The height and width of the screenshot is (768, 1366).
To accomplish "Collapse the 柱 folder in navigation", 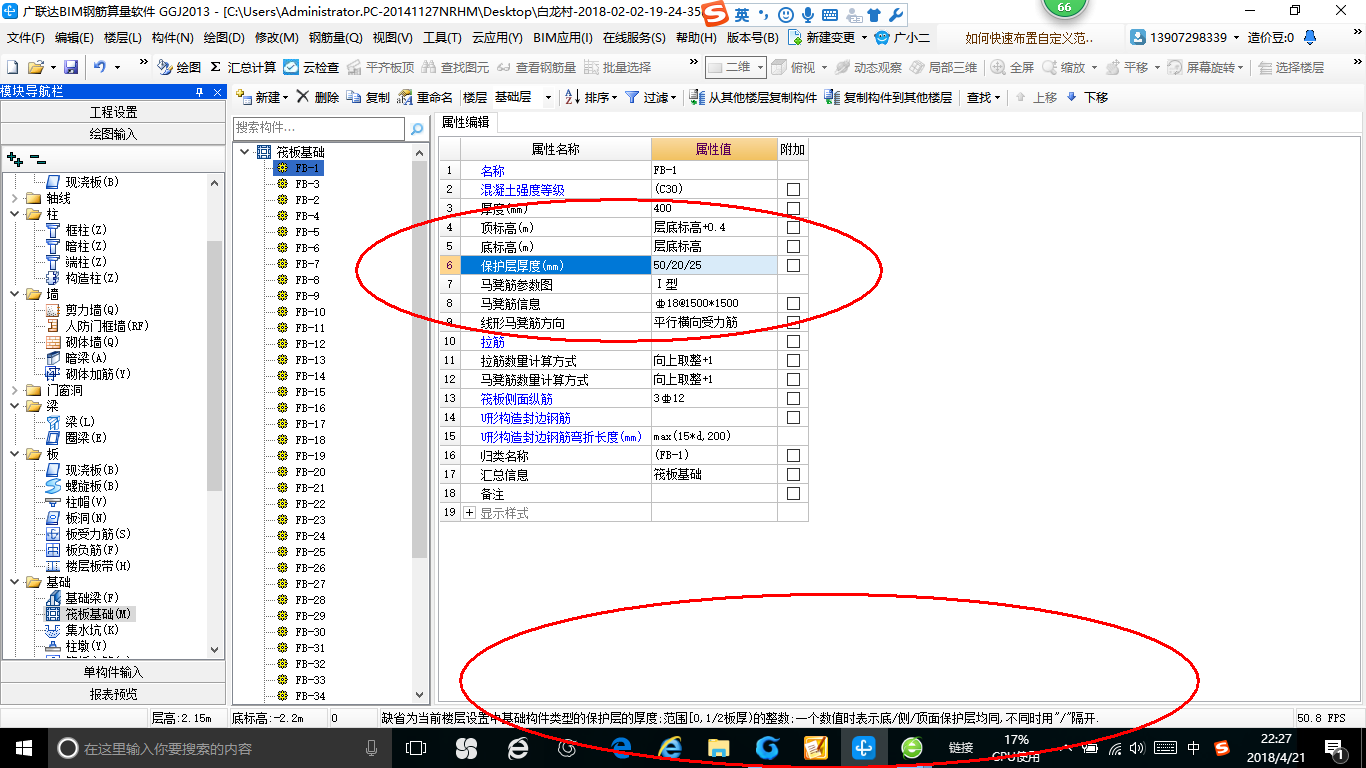I will click(x=14, y=214).
